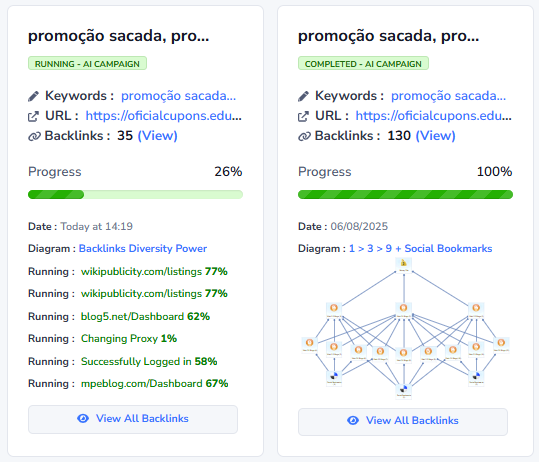Click eye icon in right View All Backlinks button
The width and height of the screenshot is (539, 462).
(x=353, y=420)
